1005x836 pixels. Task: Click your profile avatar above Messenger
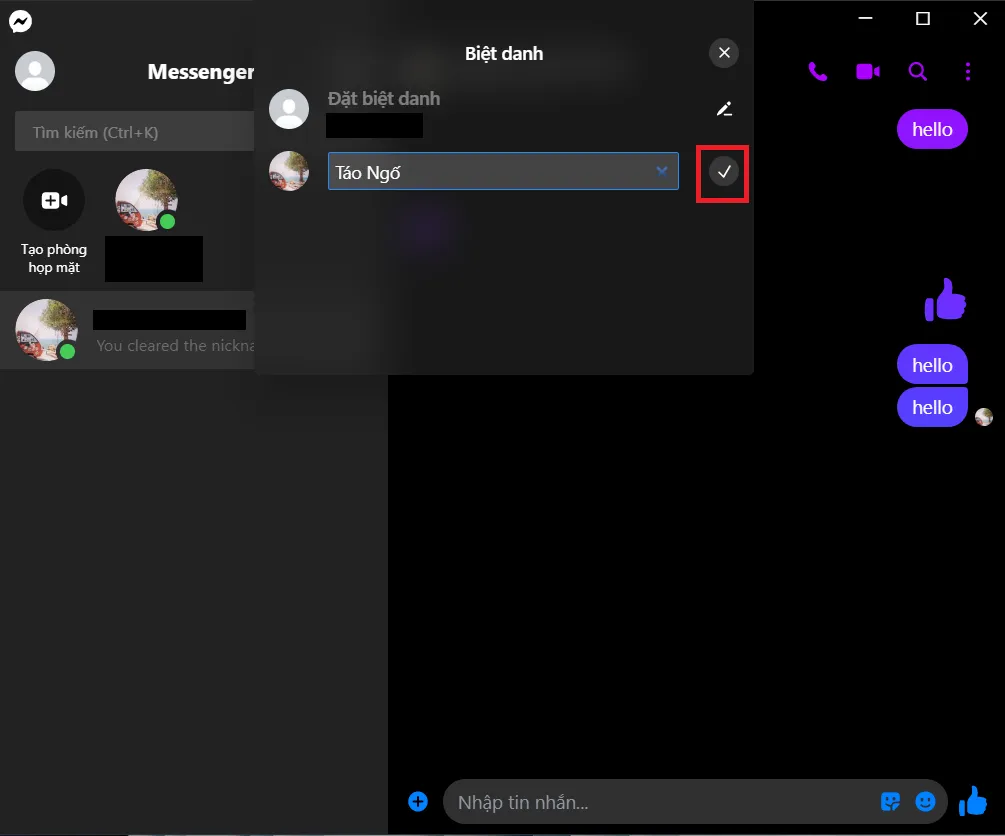(x=35, y=71)
